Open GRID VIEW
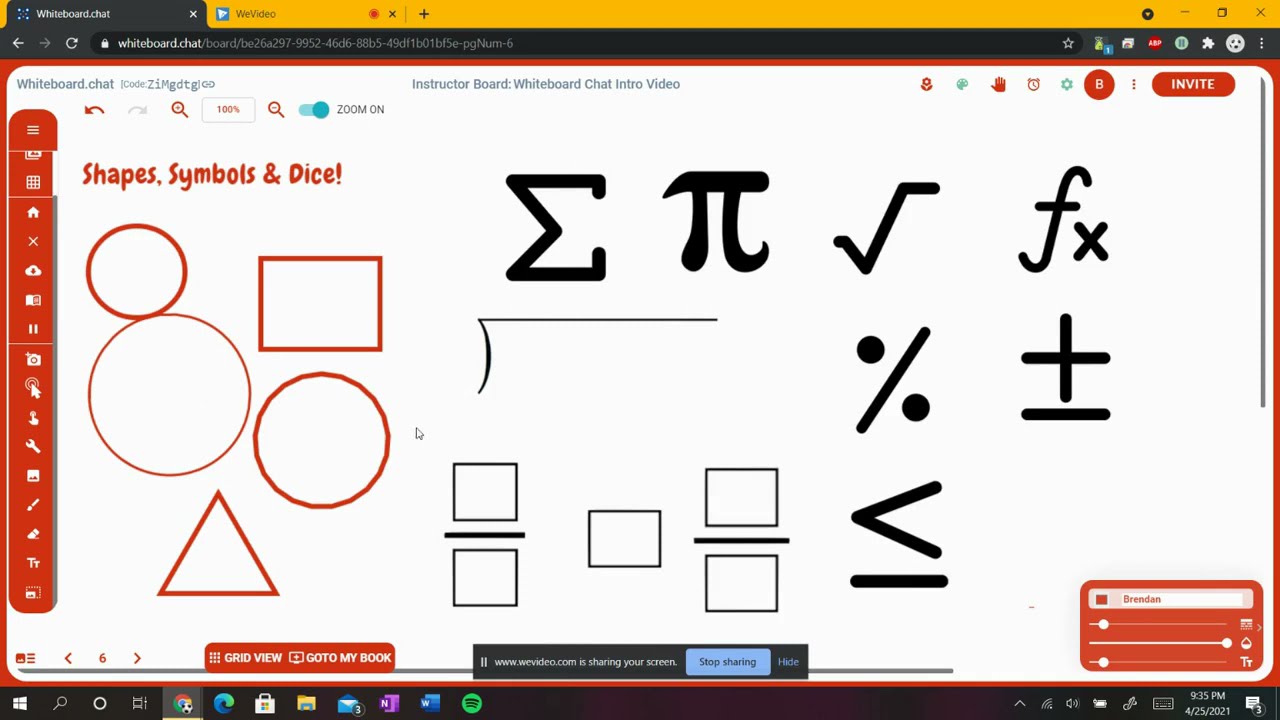1280x720 pixels. coord(245,658)
